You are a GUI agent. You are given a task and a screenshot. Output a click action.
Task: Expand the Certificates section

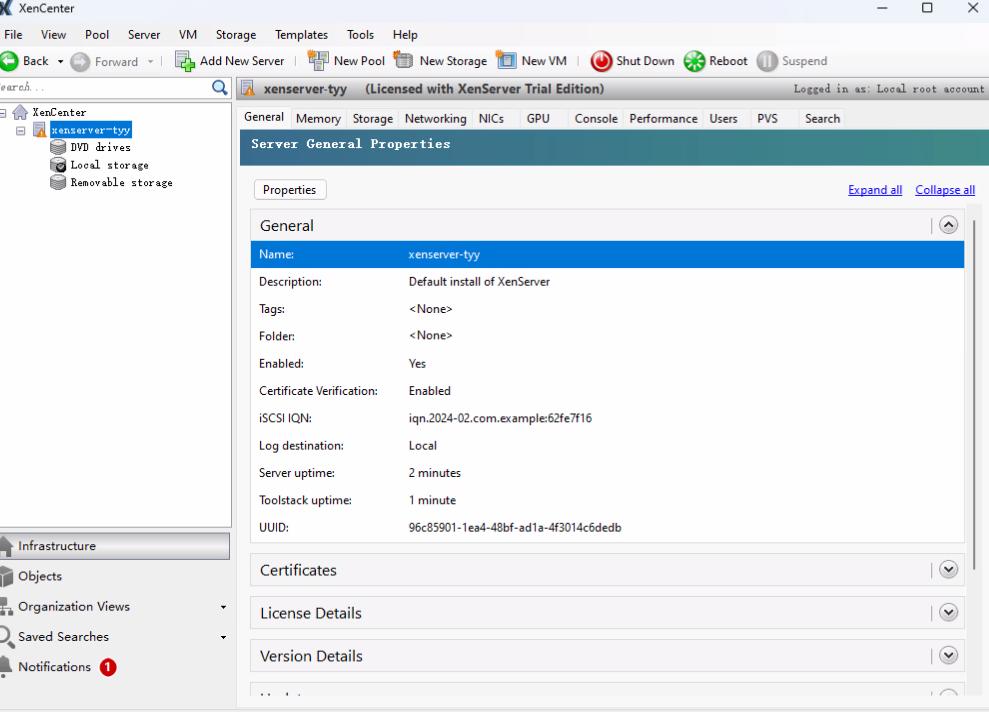[x=948, y=570]
